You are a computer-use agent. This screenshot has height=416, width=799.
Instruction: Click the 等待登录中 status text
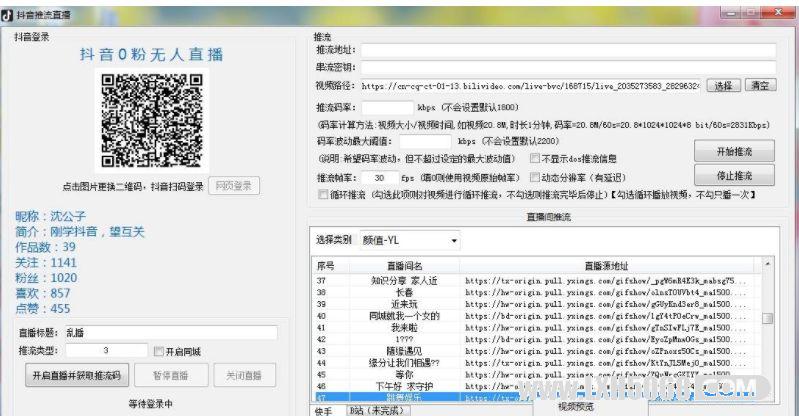coord(150,404)
